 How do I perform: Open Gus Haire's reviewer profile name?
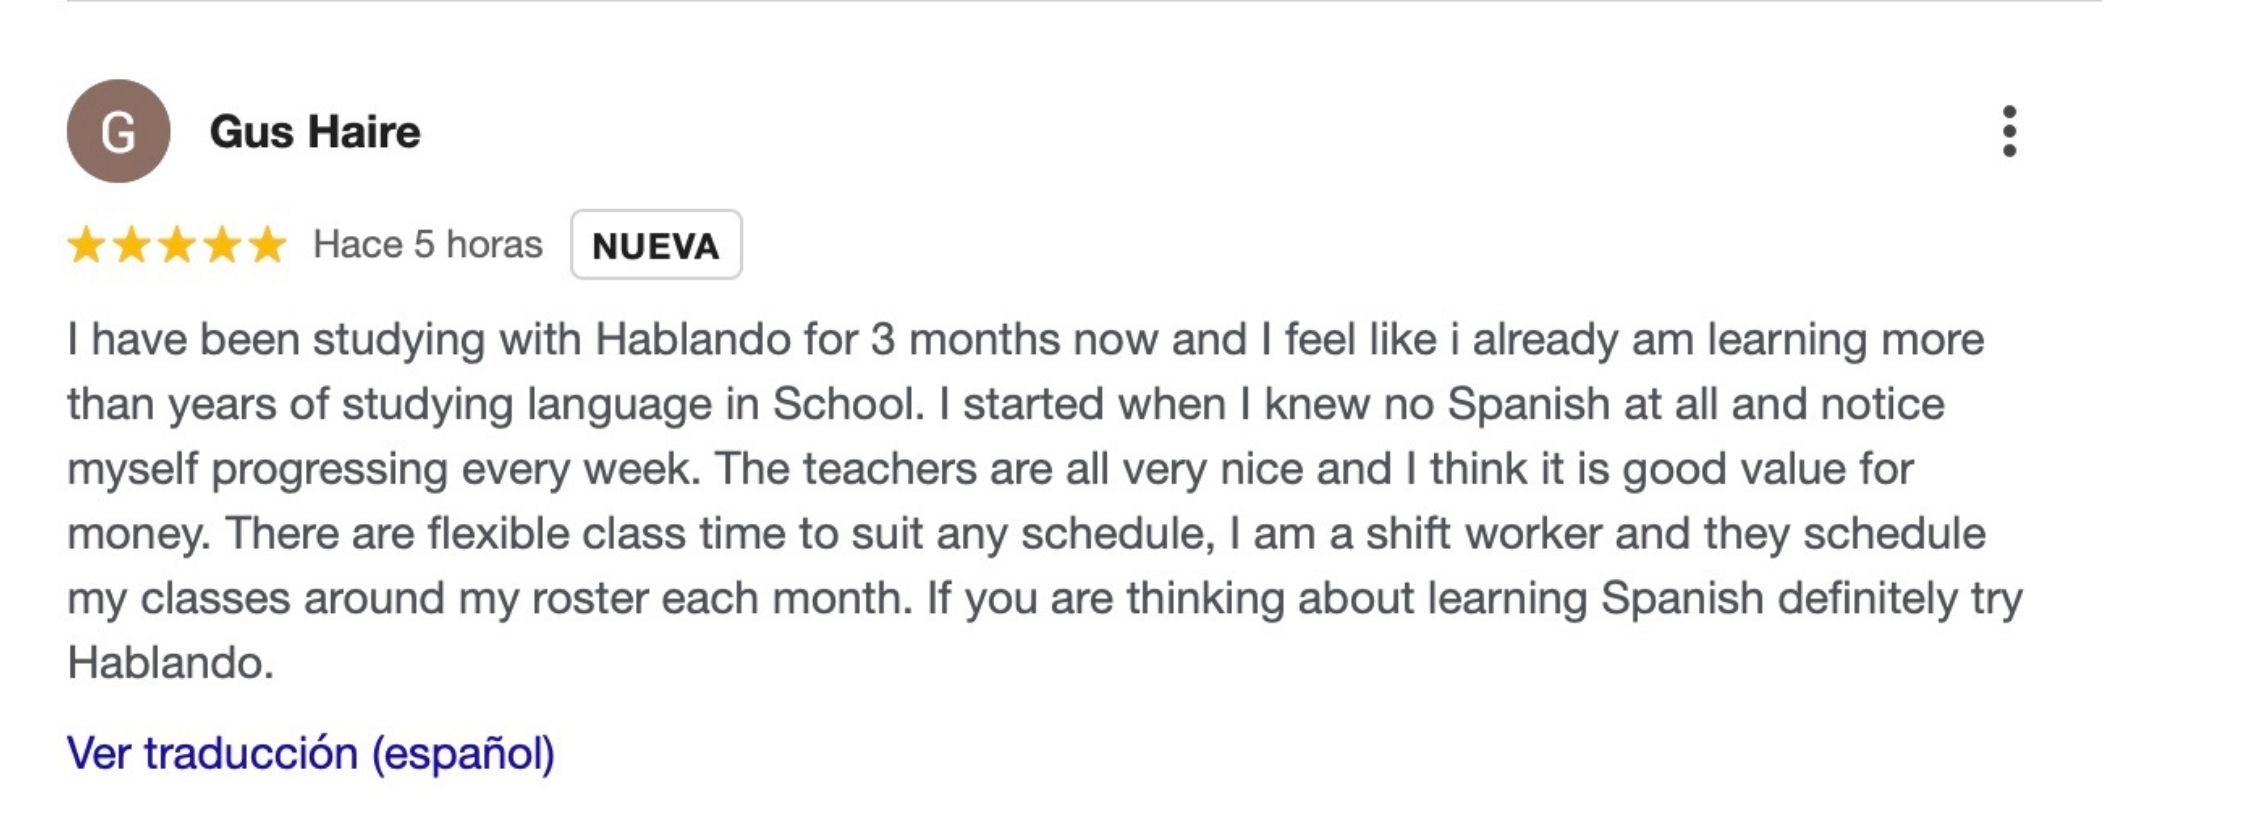(x=315, y=132)
